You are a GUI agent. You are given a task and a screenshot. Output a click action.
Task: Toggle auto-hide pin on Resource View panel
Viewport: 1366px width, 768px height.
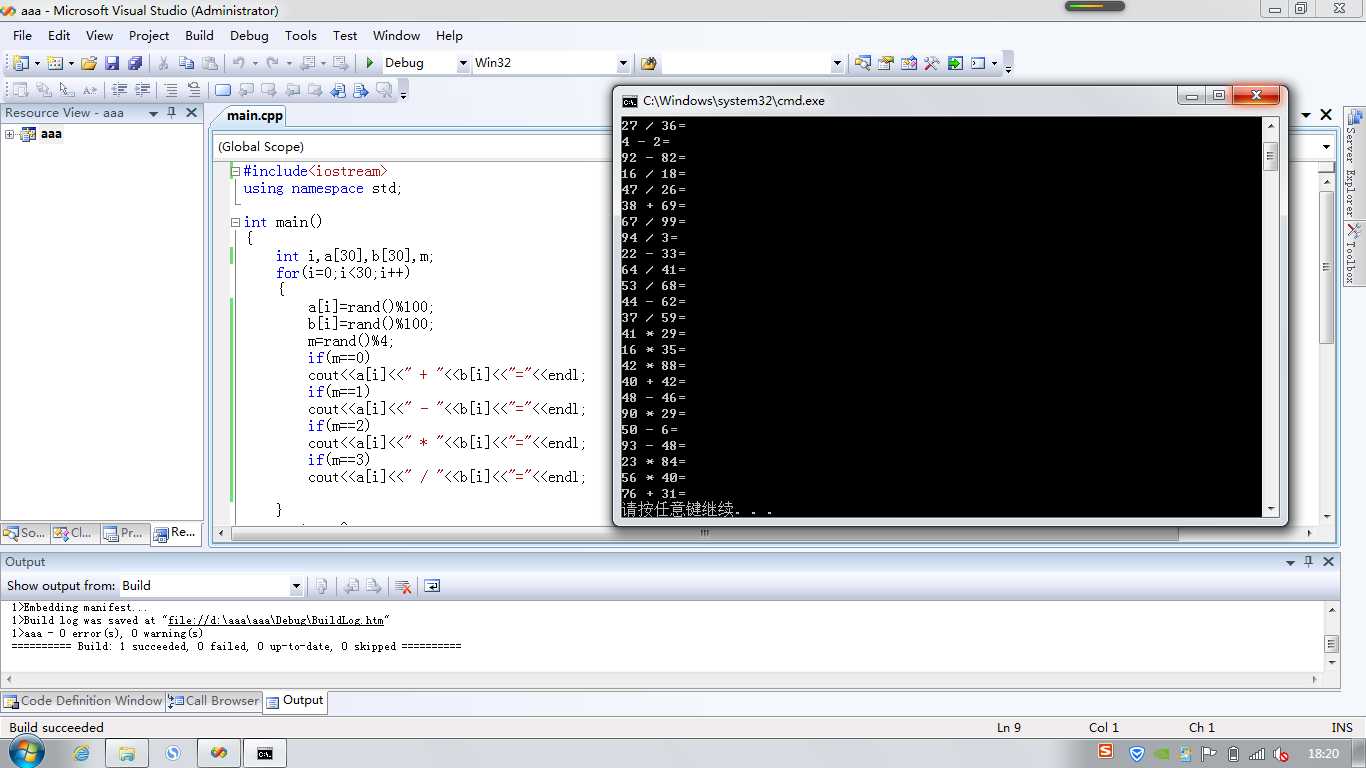tap(172, 113)
